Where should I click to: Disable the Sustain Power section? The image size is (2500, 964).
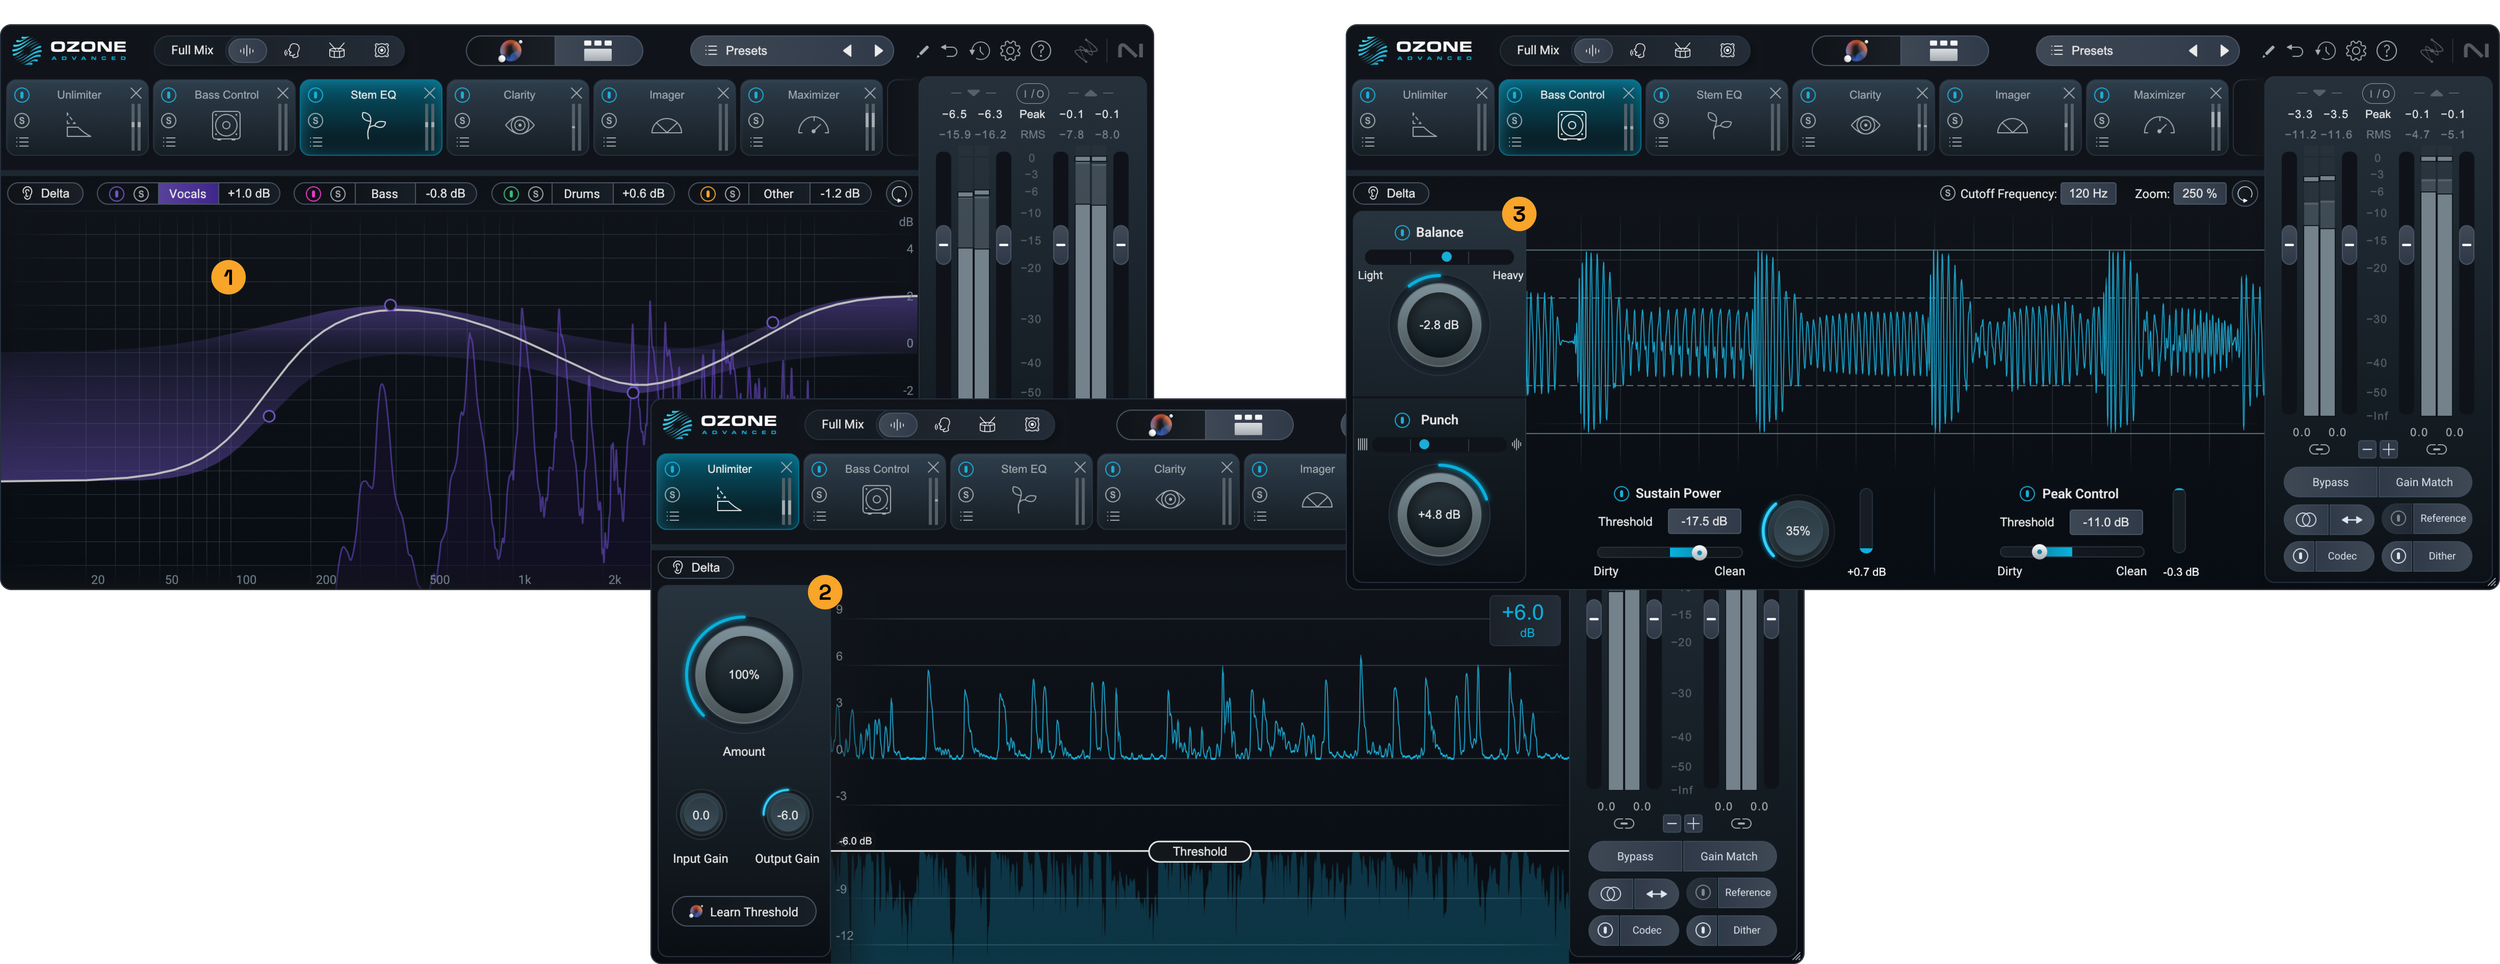pyautogui.click(x=1620, y=493)
